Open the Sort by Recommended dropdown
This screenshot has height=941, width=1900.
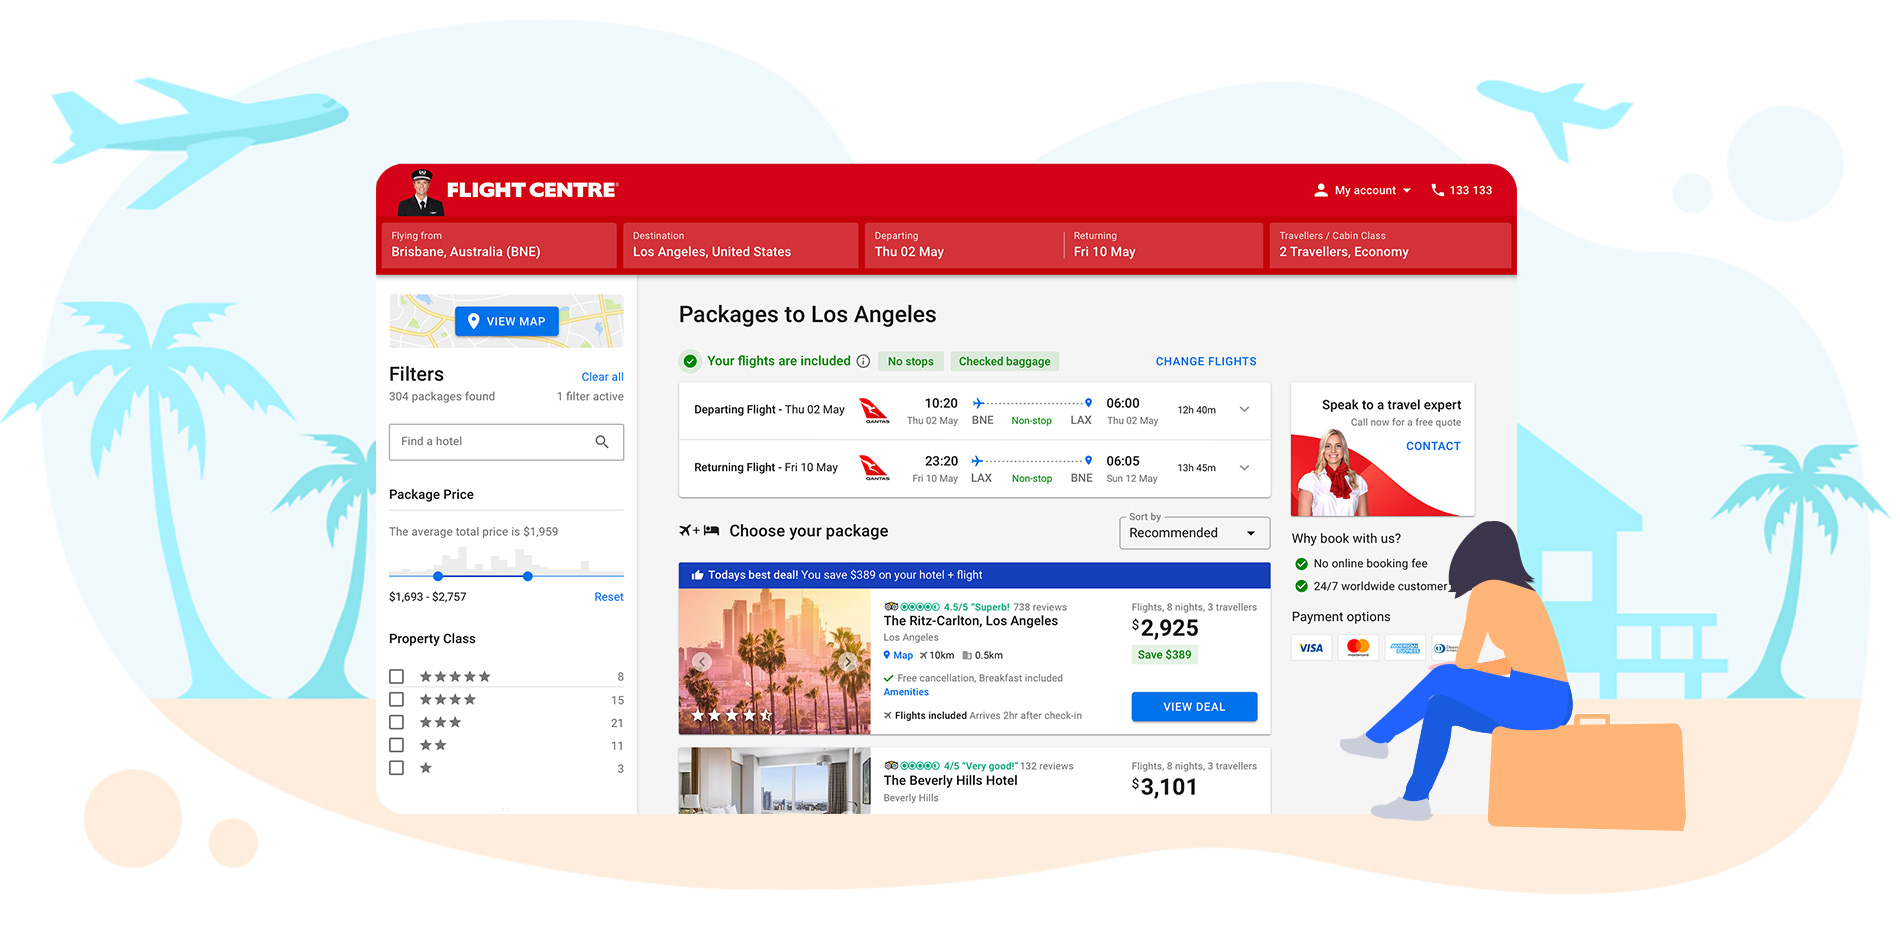pos(1194,533)
